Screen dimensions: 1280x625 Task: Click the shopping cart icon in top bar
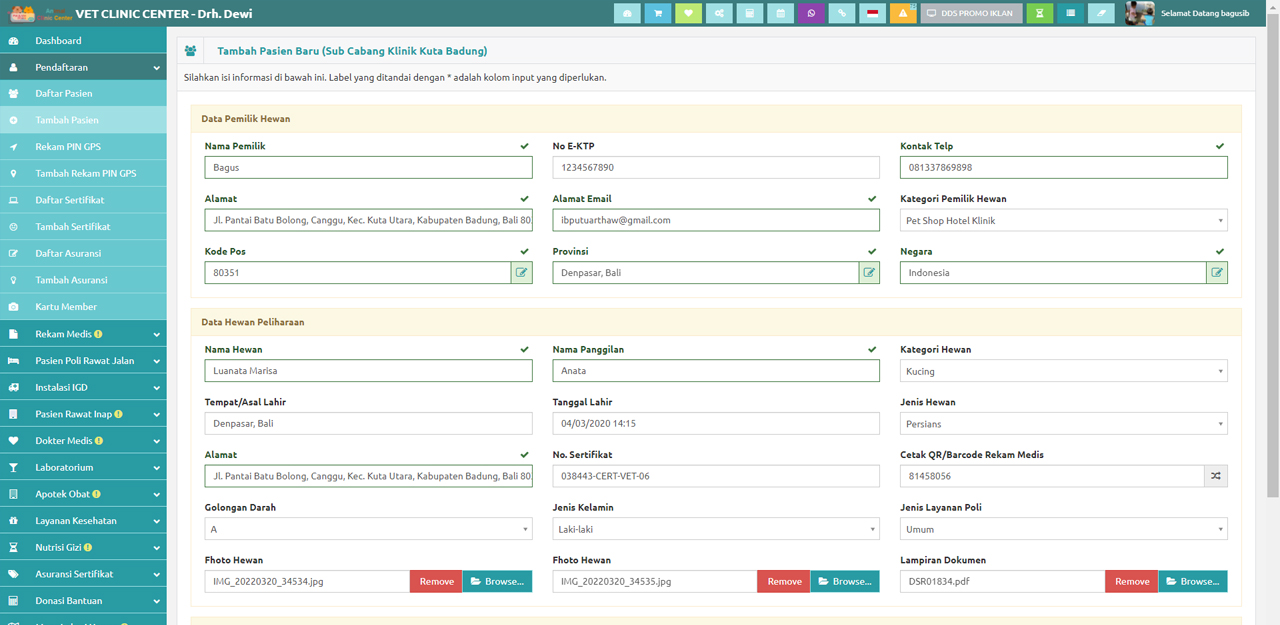pos(657,13)
